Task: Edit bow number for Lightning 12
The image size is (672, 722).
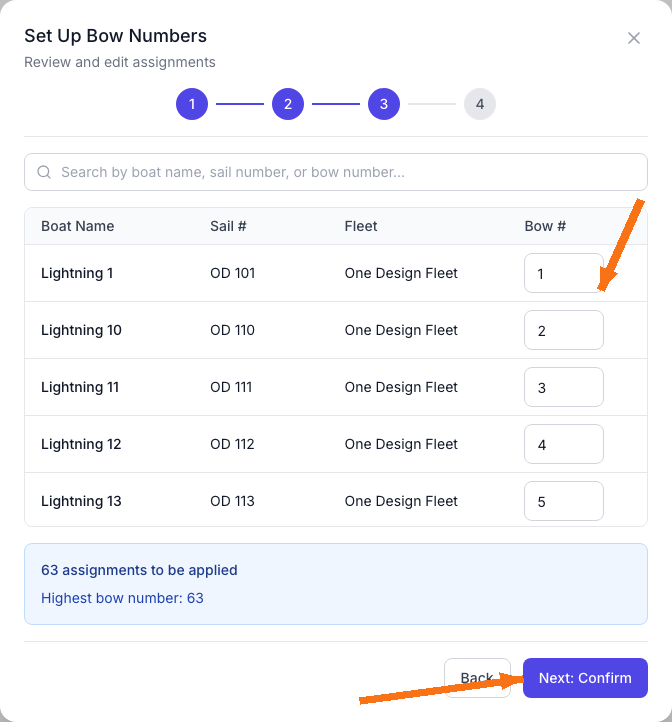Action: (x=563, y=444)
